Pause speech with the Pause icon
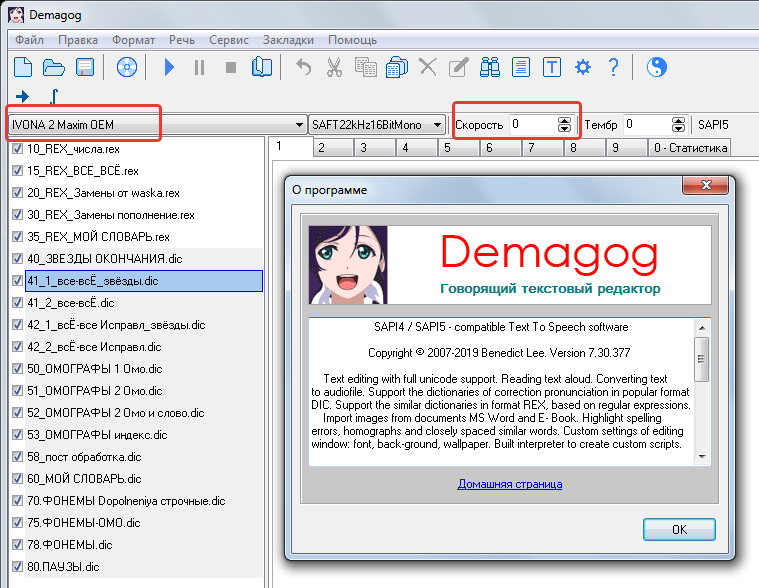759x588 pixels. 199,67
